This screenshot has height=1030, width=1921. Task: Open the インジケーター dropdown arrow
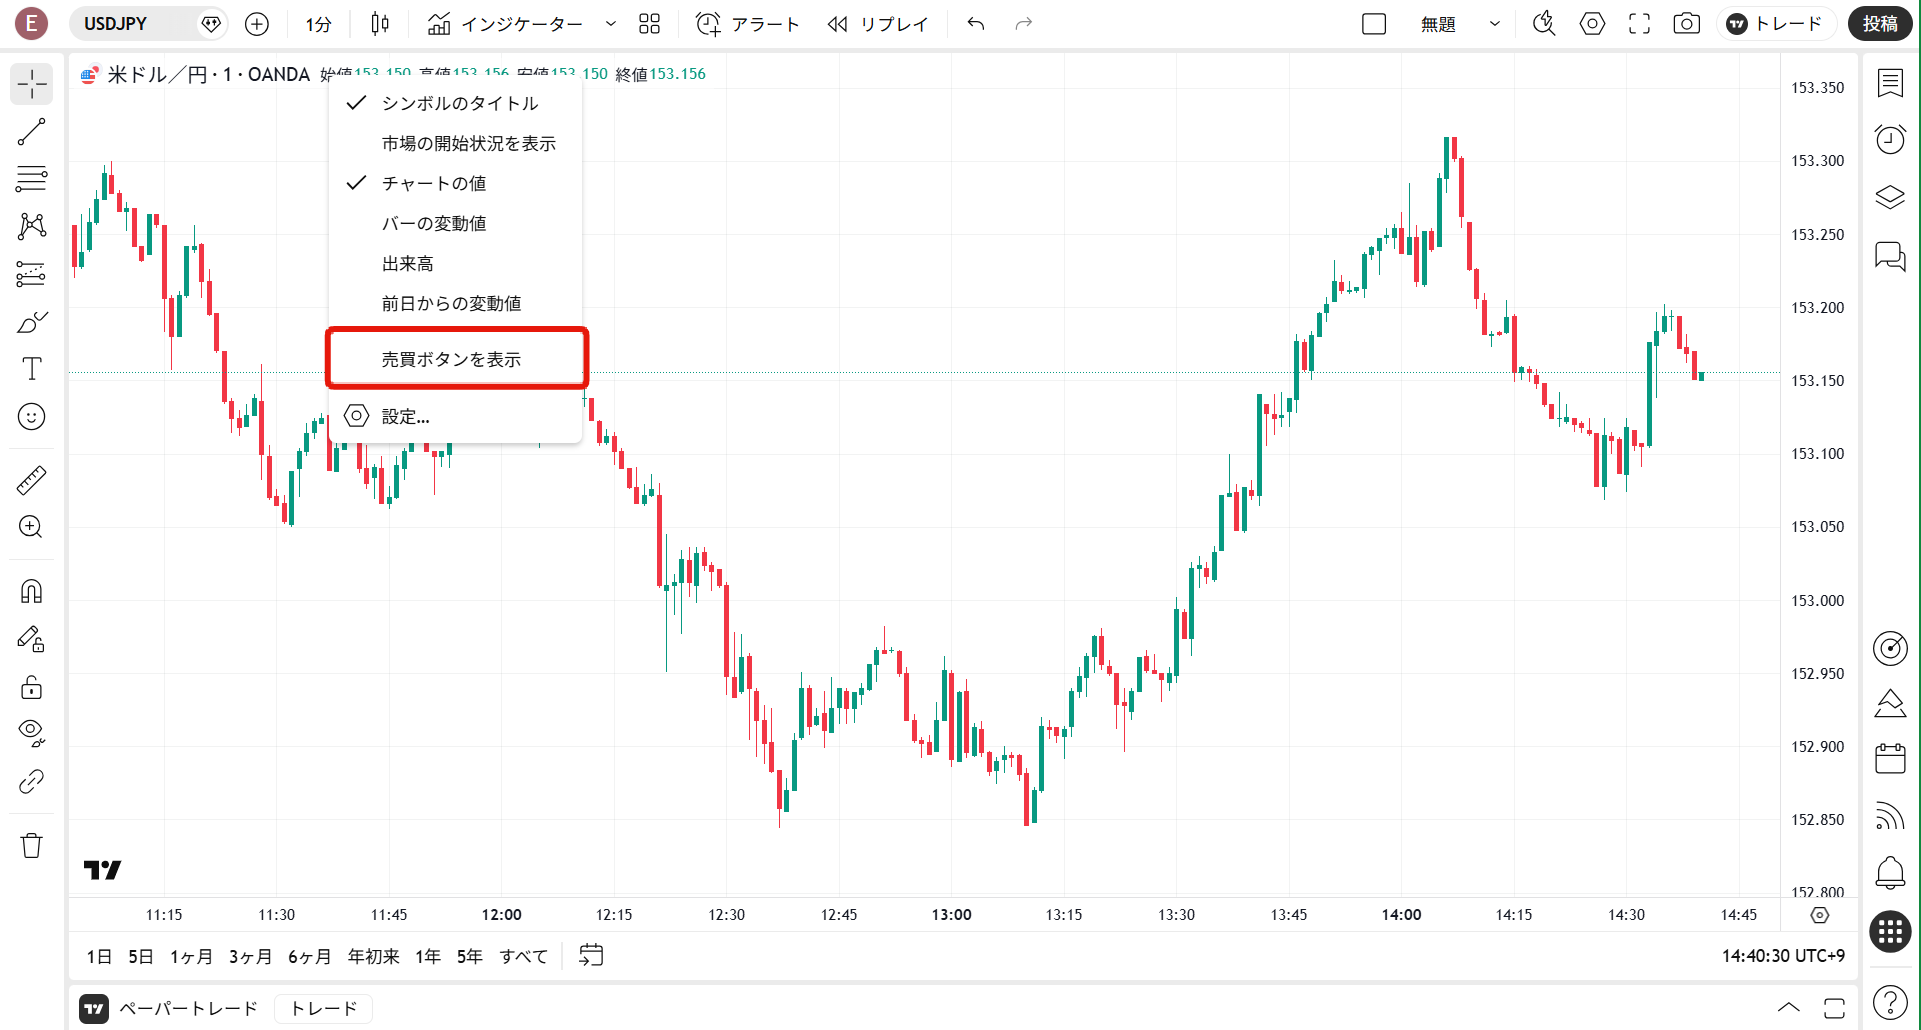click(610, 23)
